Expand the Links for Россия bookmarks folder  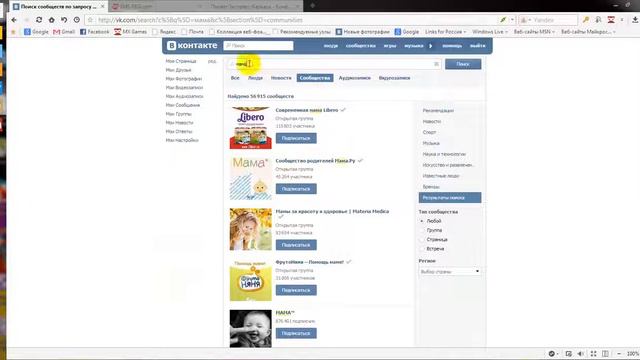(x=445, y=31)
